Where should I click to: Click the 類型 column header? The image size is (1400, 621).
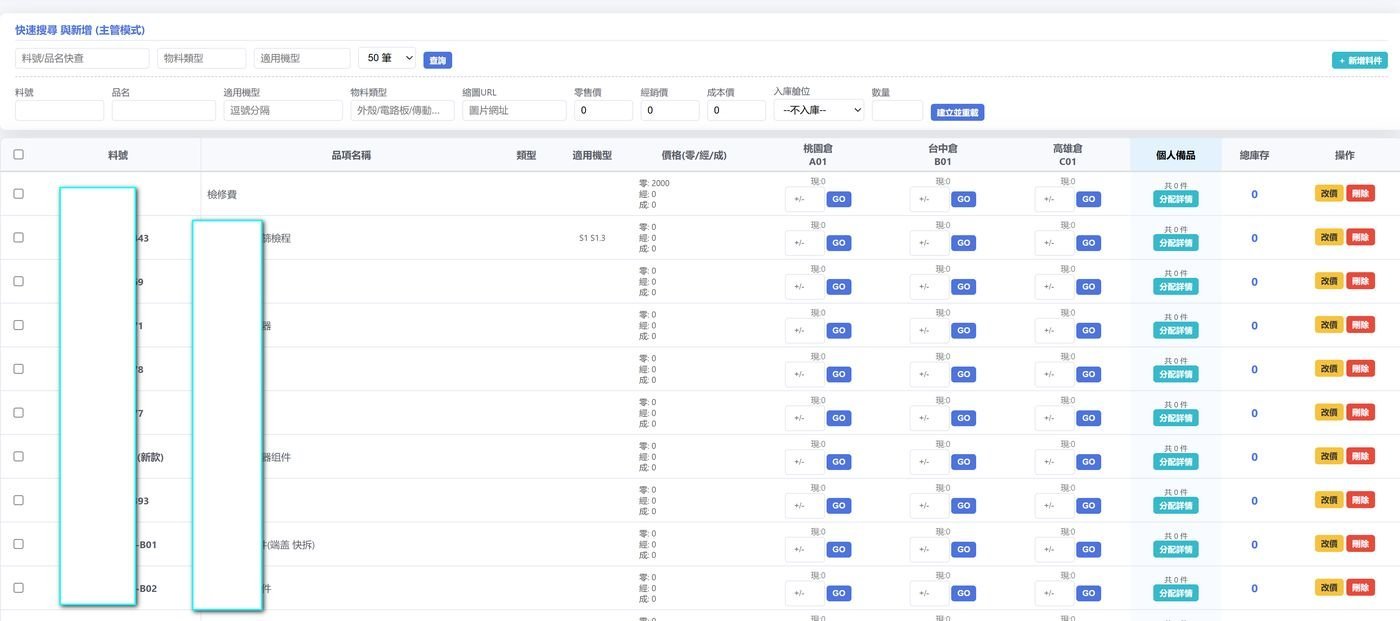tap(526, 156)
